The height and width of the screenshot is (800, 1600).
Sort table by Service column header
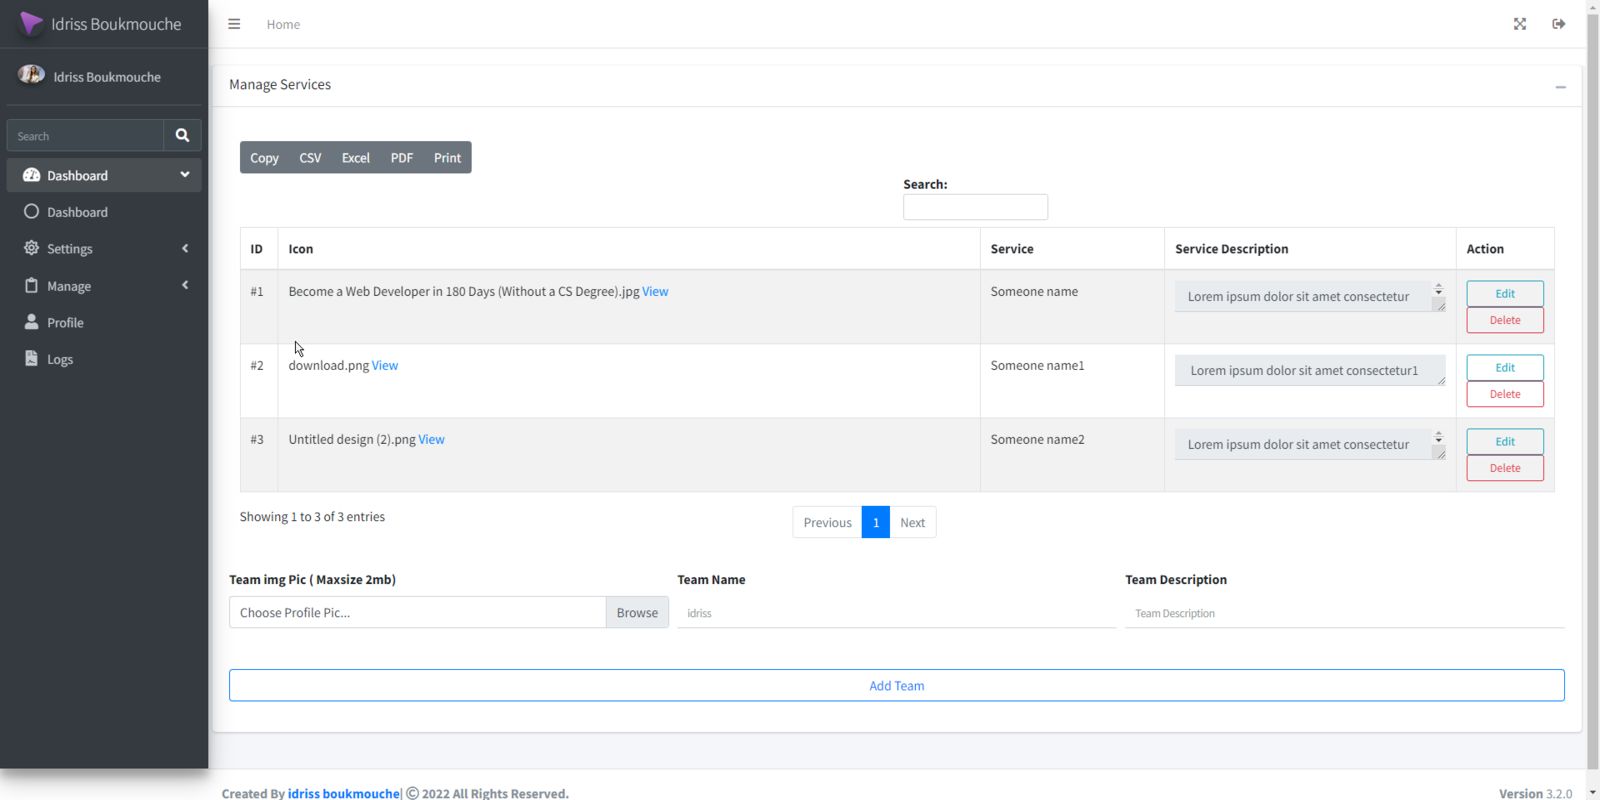point(1012,249)
